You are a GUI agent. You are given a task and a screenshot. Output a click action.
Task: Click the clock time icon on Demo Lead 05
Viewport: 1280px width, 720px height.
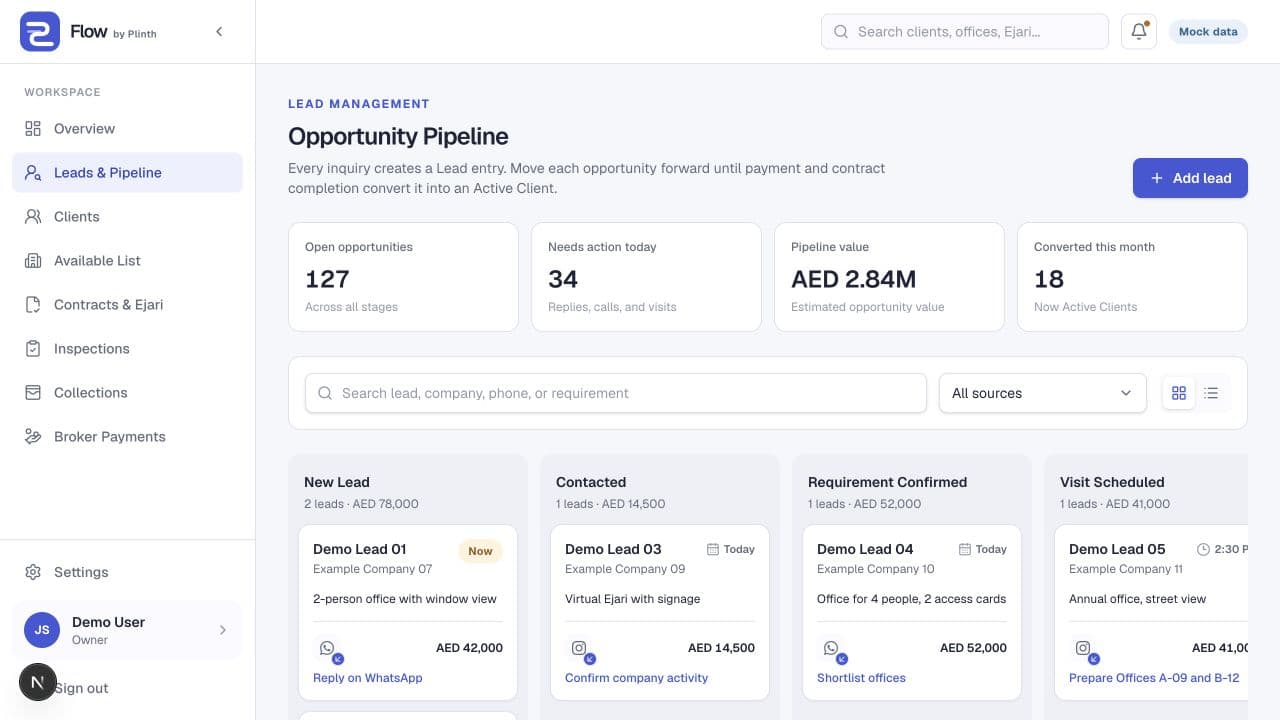(1203, 549)
